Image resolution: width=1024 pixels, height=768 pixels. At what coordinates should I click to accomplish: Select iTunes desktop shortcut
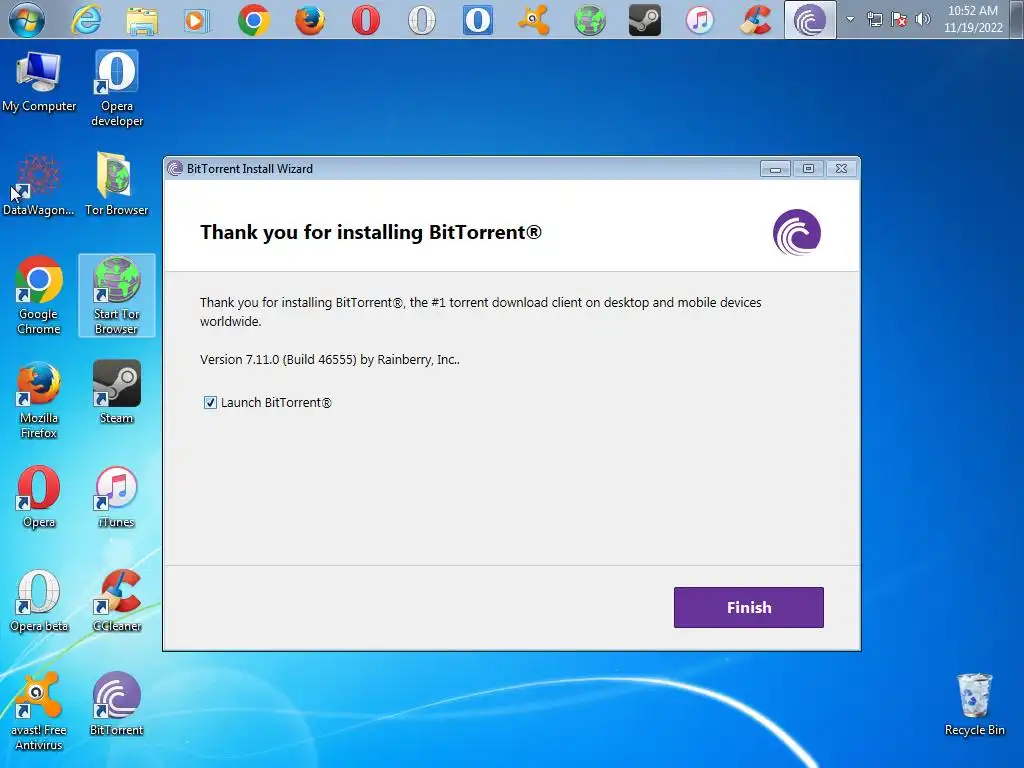(117, 497)
